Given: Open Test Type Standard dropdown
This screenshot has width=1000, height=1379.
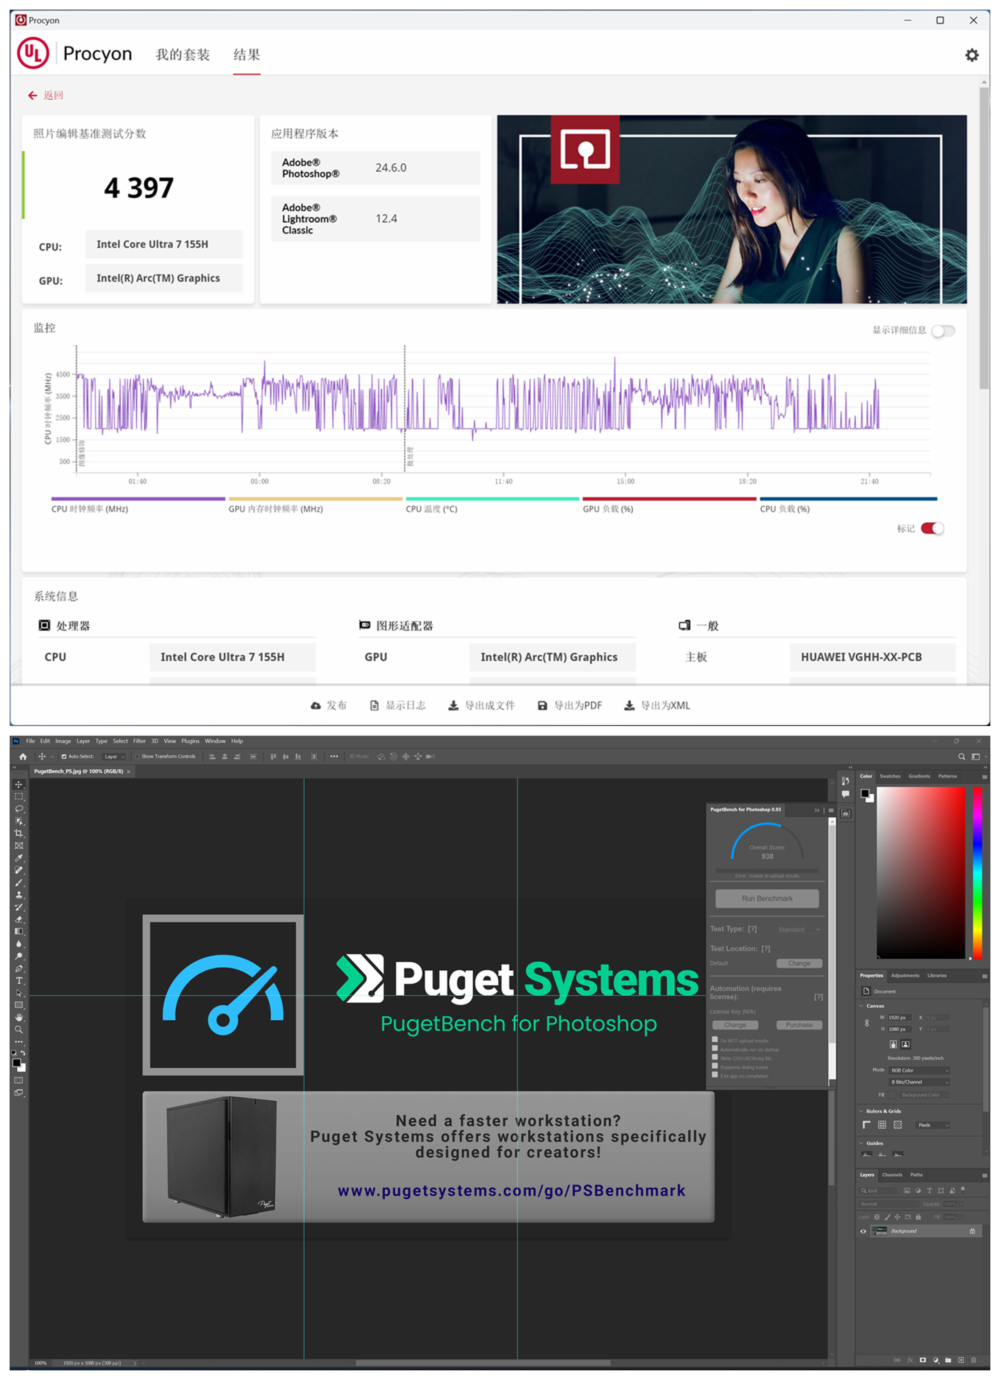Looking at the screenshot, I should click(x=799, y=929).
